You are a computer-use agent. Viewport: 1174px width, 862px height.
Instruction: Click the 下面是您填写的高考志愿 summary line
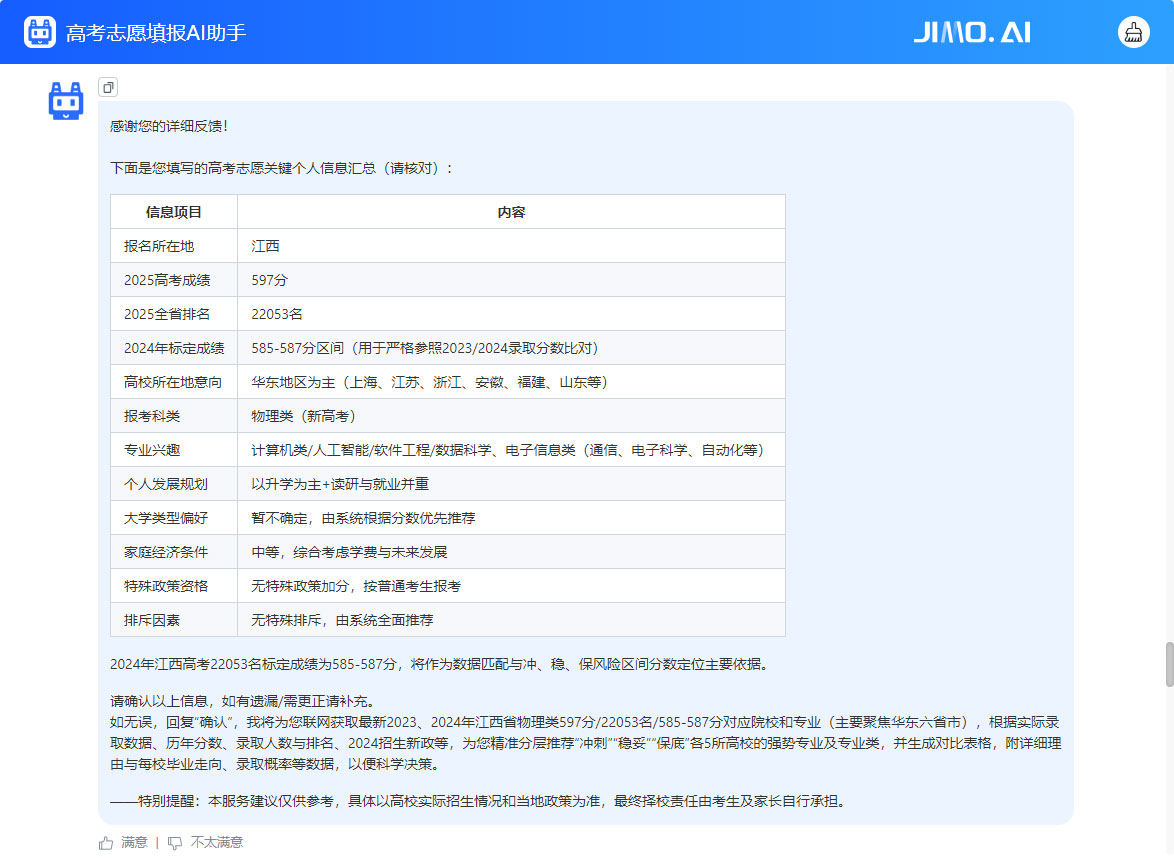tap(282, 168)
